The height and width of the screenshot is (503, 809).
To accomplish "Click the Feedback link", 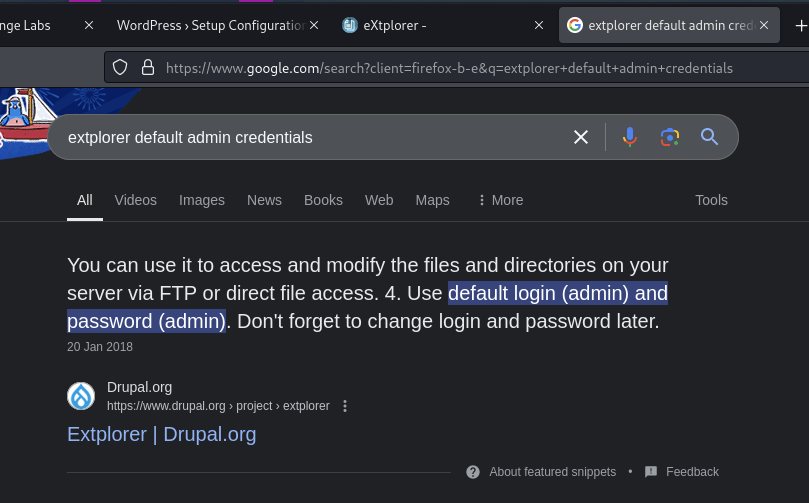I will [x=692, y=472].
